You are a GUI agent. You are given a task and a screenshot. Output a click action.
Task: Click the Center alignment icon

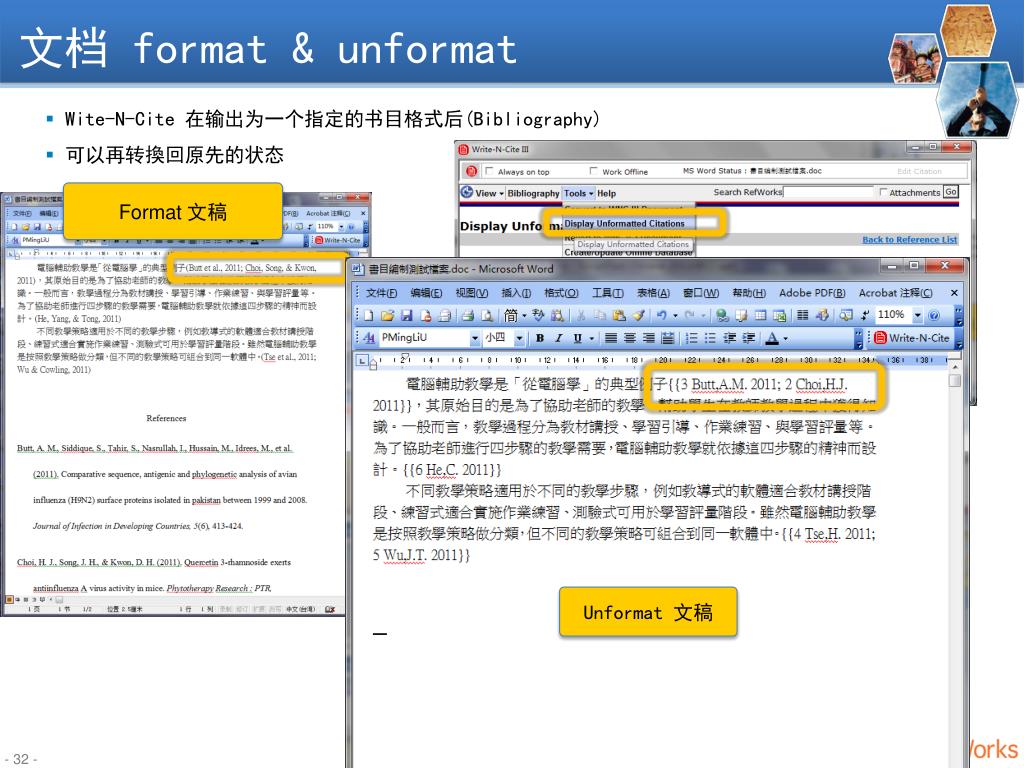click(630, 338)
